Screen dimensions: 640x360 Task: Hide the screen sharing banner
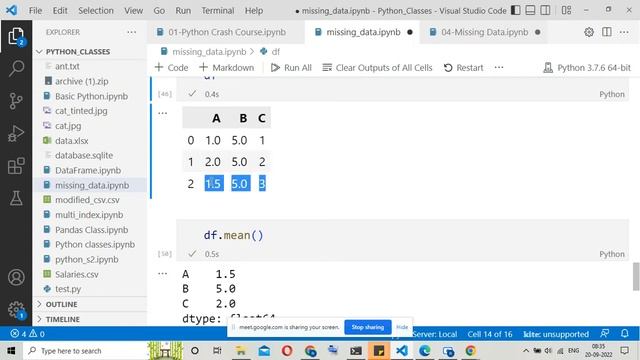402,327
